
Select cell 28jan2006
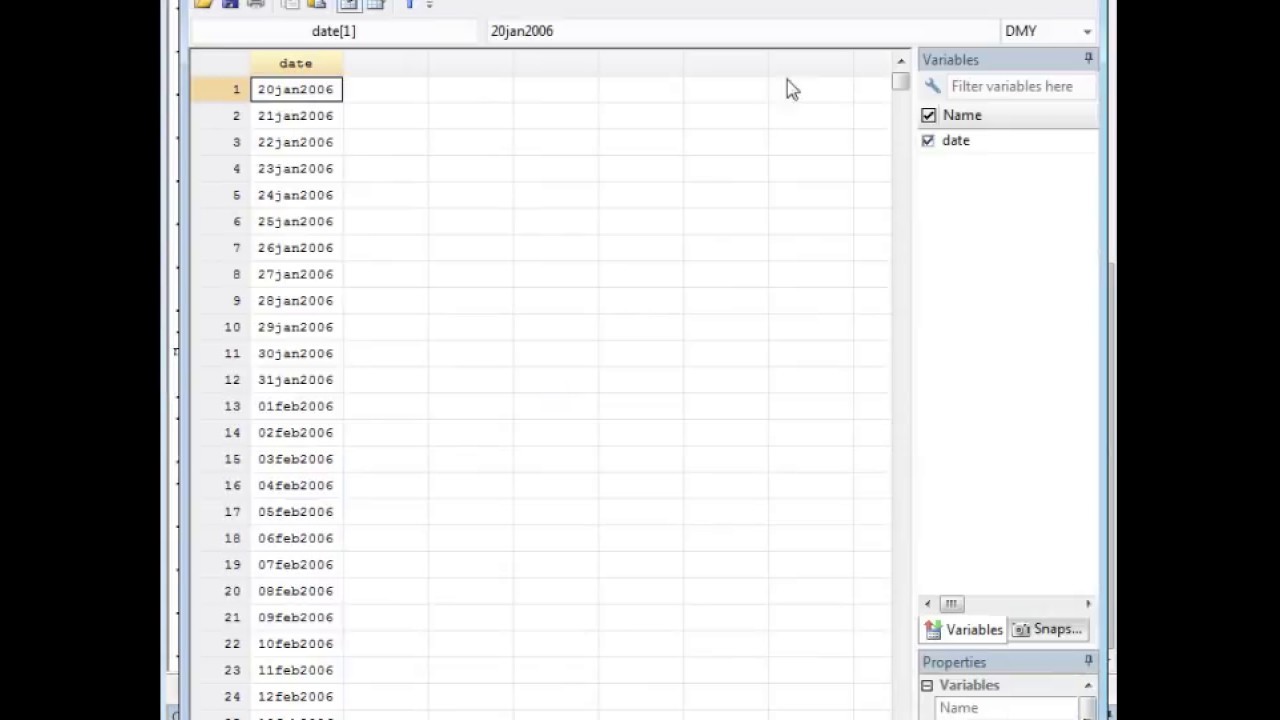click(296, 301)
